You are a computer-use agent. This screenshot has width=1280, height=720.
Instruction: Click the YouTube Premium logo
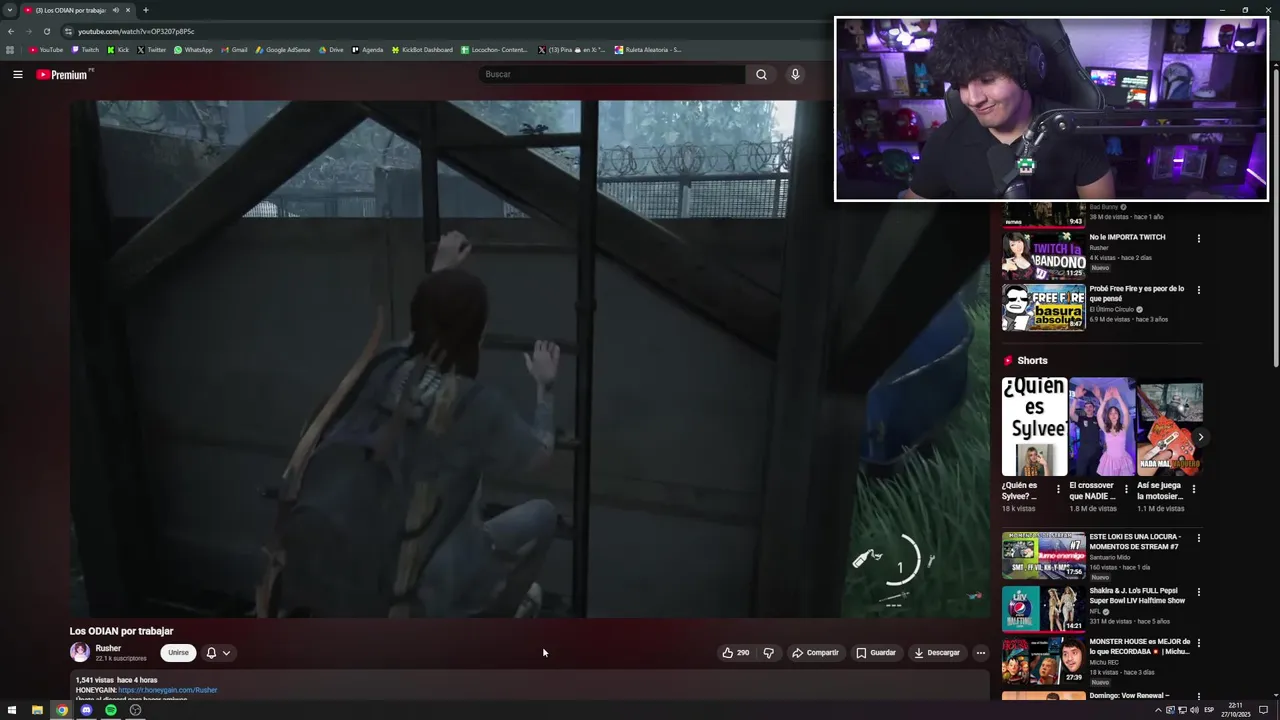pos(62,74)
